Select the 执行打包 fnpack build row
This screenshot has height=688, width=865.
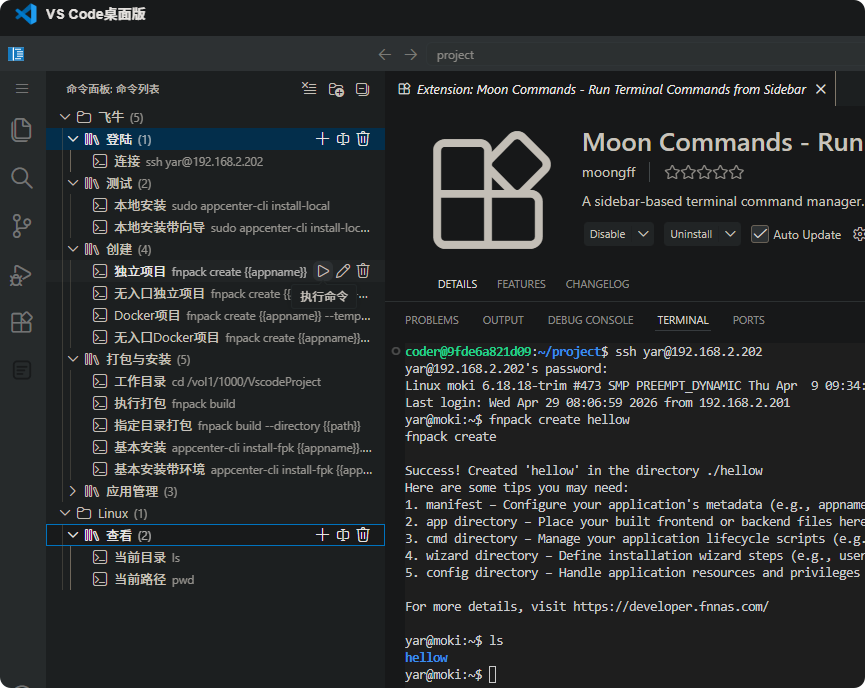click(216, 403)
